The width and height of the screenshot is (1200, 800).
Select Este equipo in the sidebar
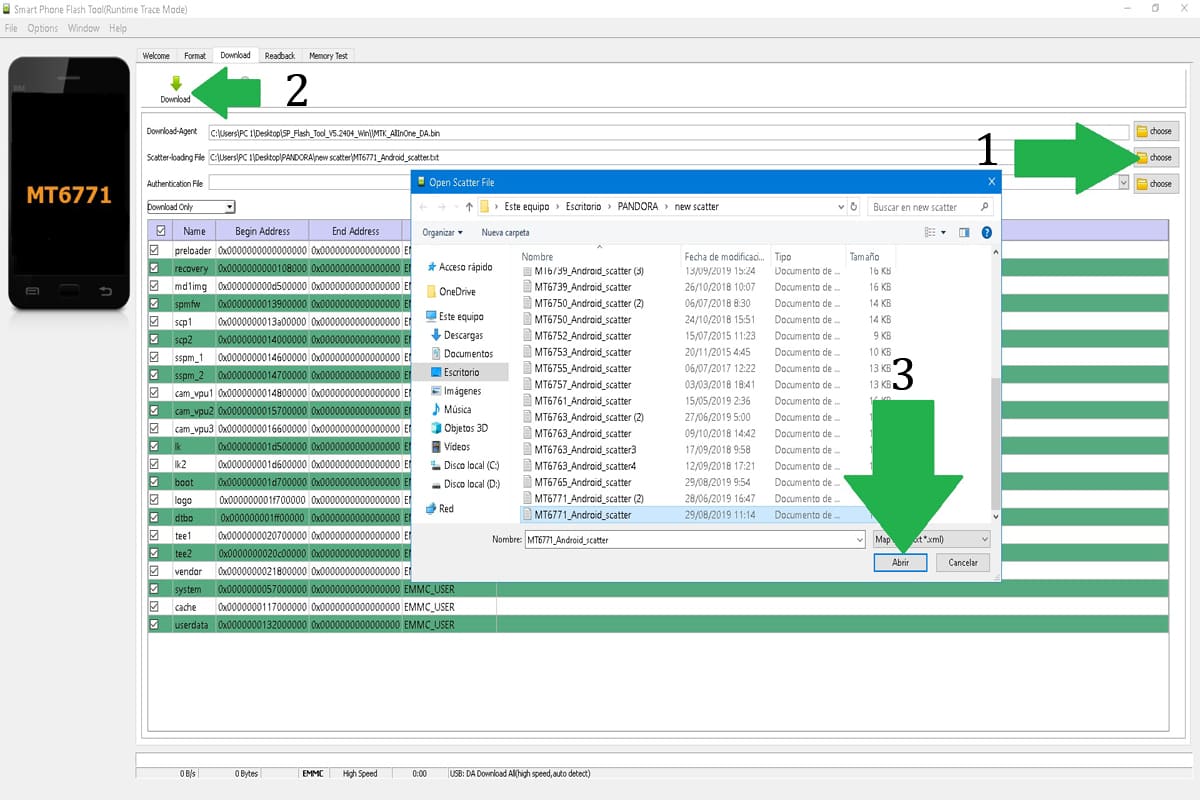[454, 316]
